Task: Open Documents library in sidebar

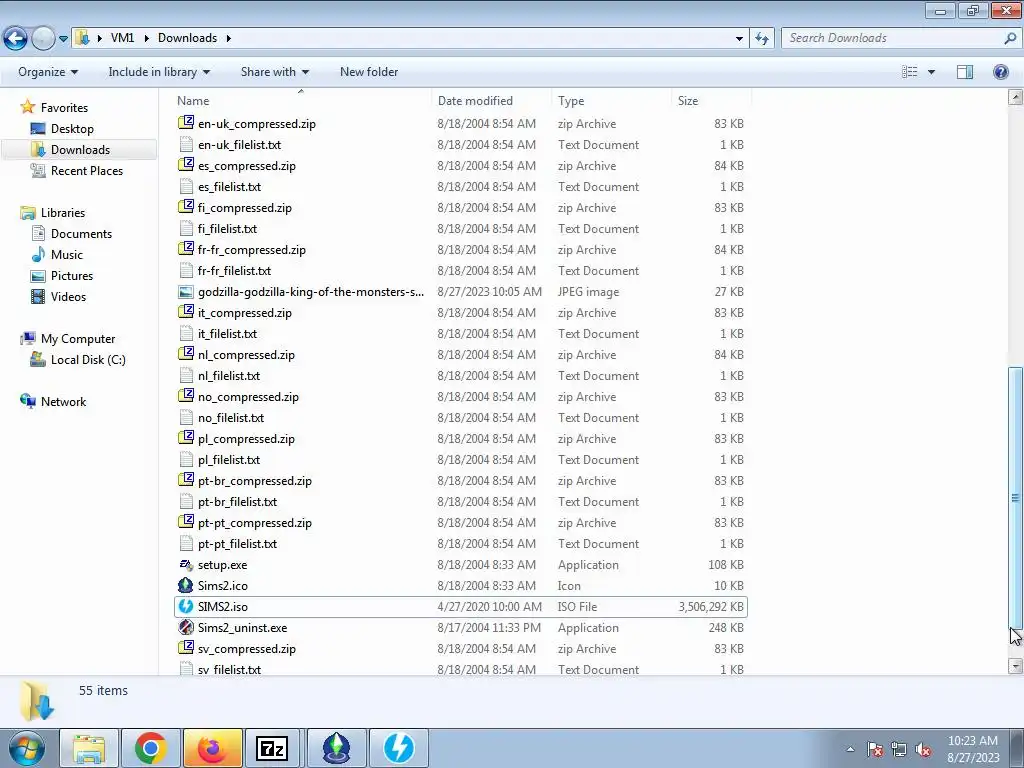Action: coord(81,234)
